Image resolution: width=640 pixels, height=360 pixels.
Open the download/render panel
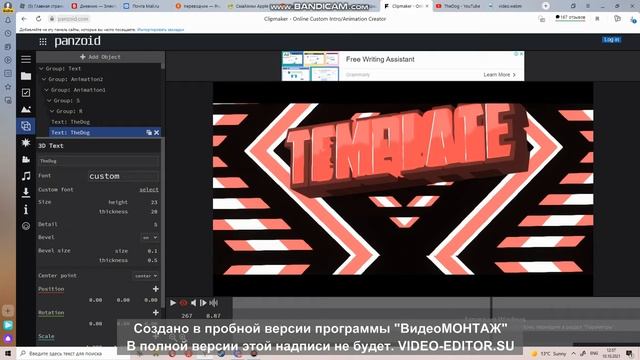click(26, 192)
